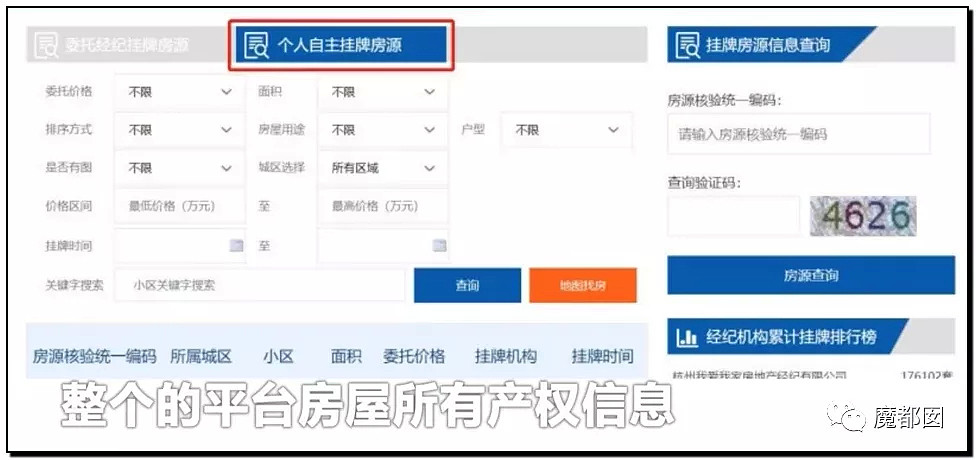The width and height of the screenshot is (976, 460).
Task: Refresh the 4626 captcha image
Action: [x=863, y=216]
